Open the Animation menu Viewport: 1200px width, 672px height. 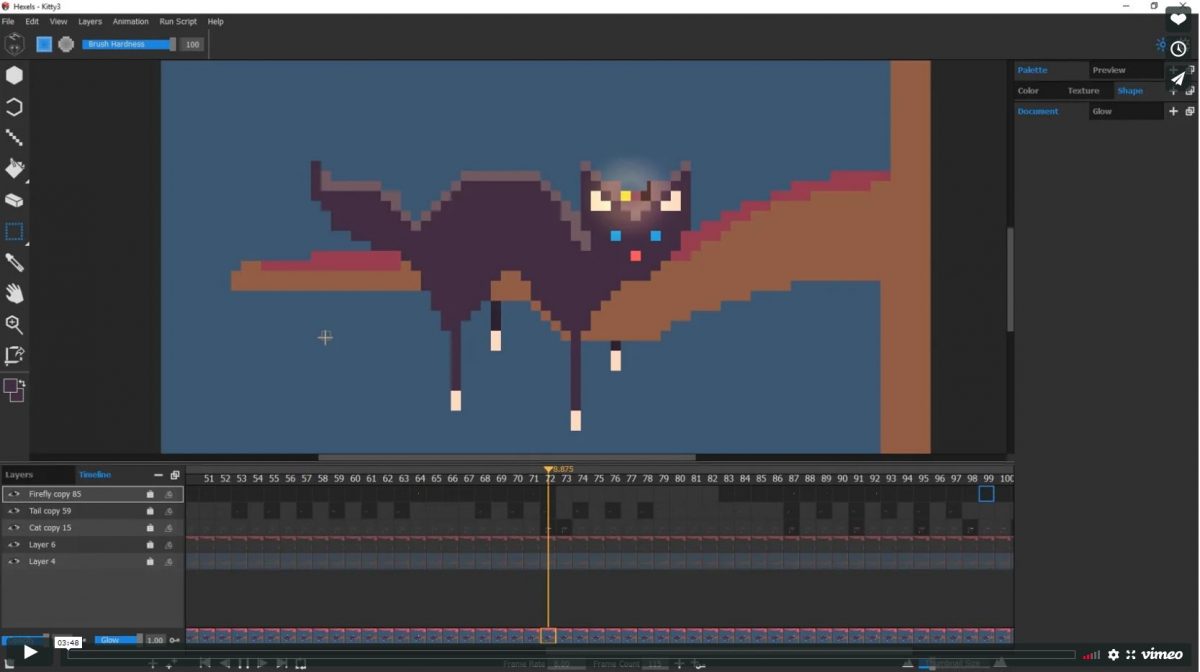[130, 21]
